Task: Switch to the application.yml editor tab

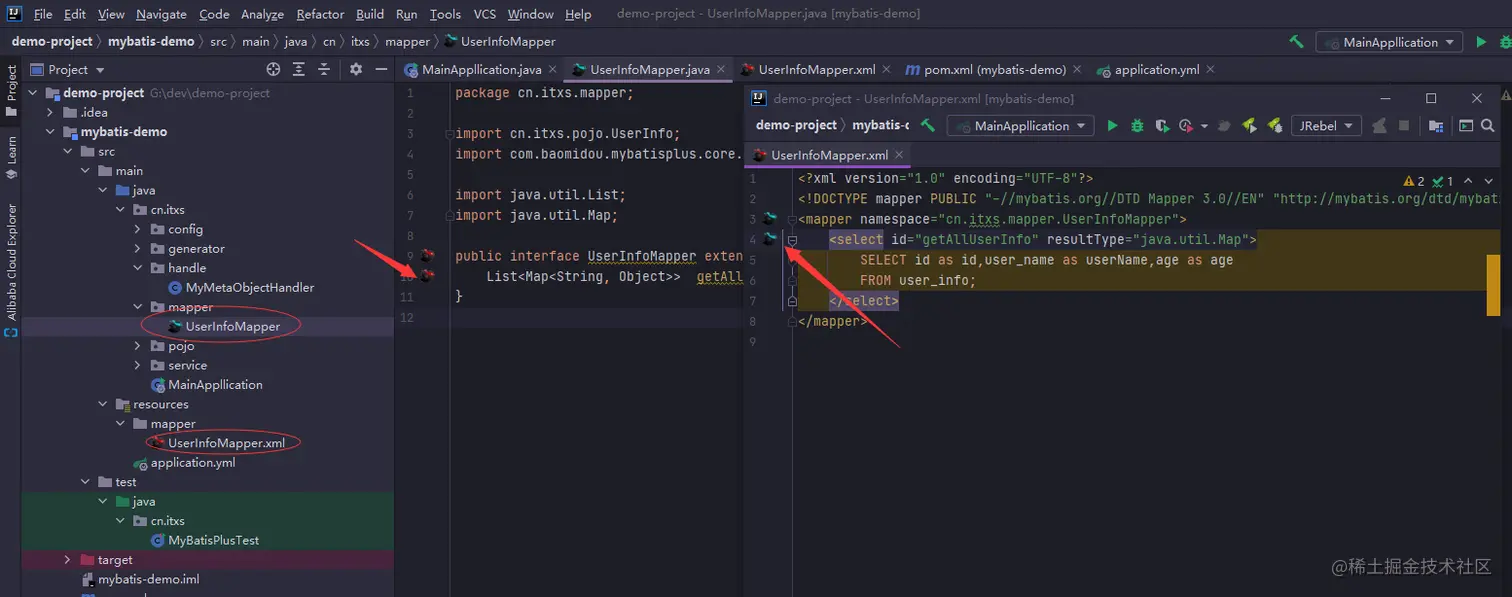Action: tap(1156, 70)
